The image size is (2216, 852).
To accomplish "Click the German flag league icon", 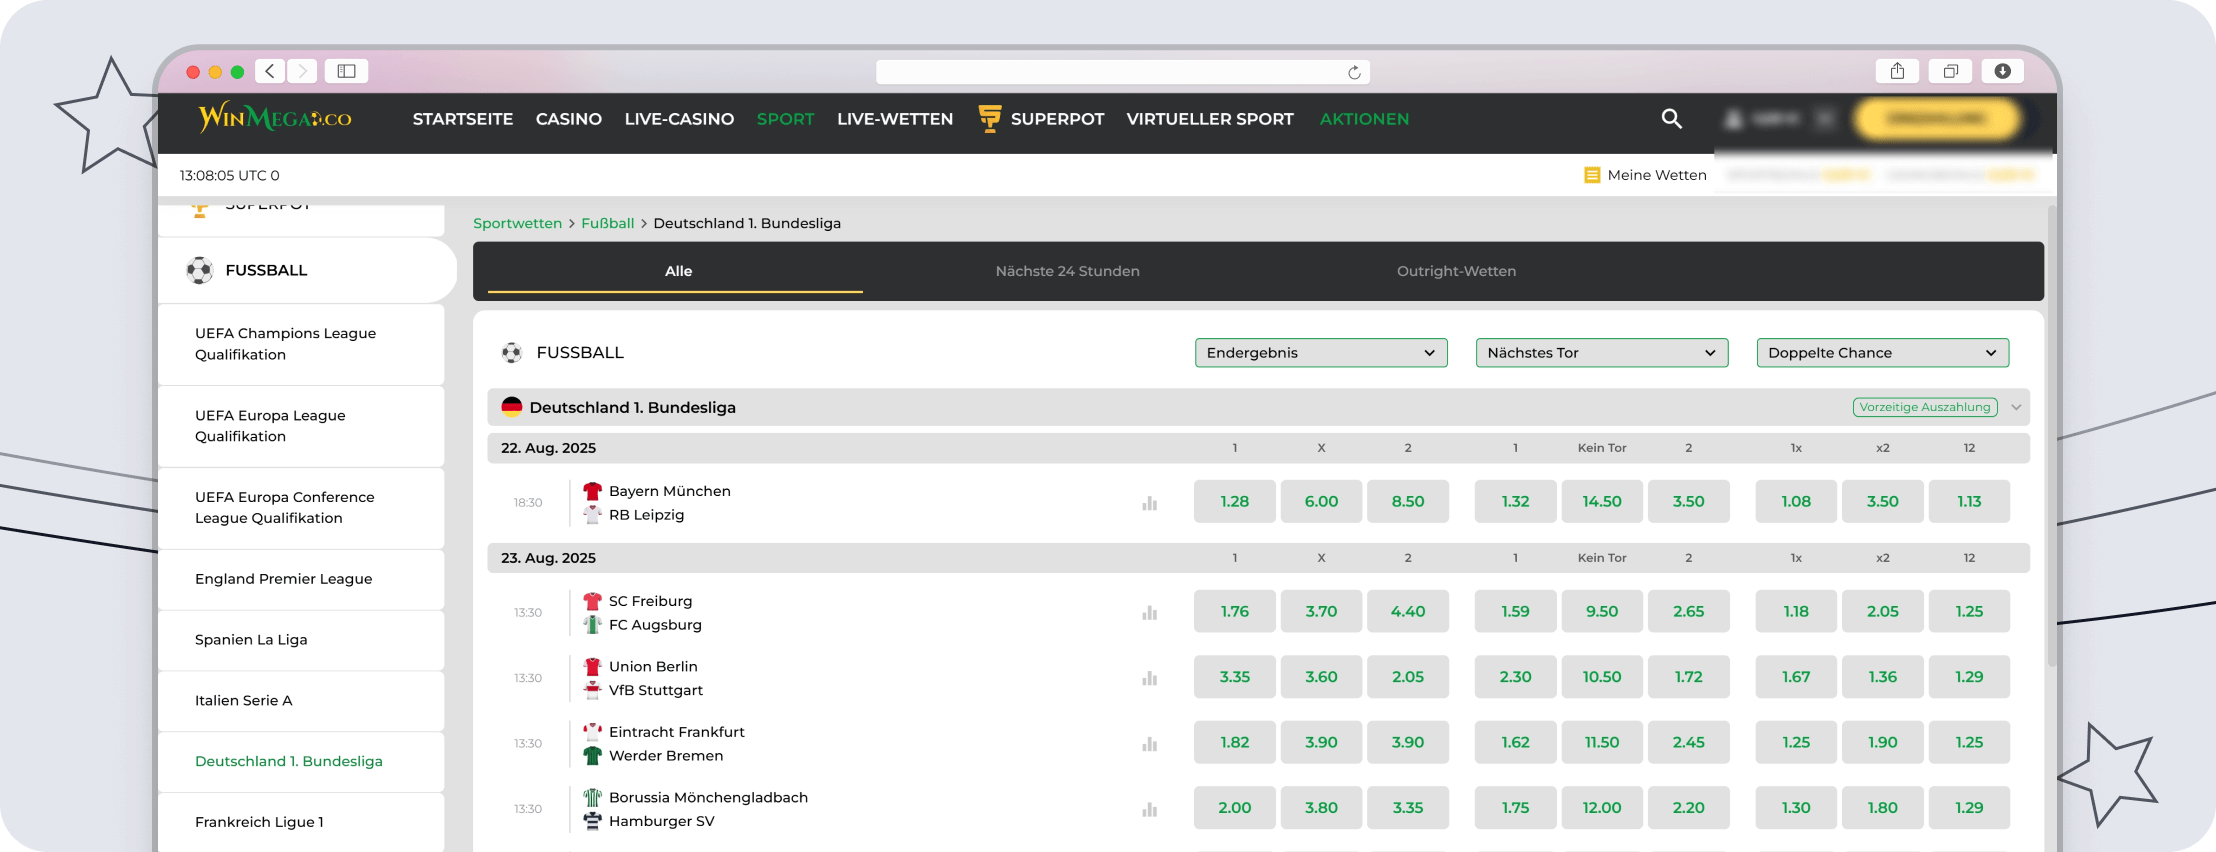I will coord(512,407).
